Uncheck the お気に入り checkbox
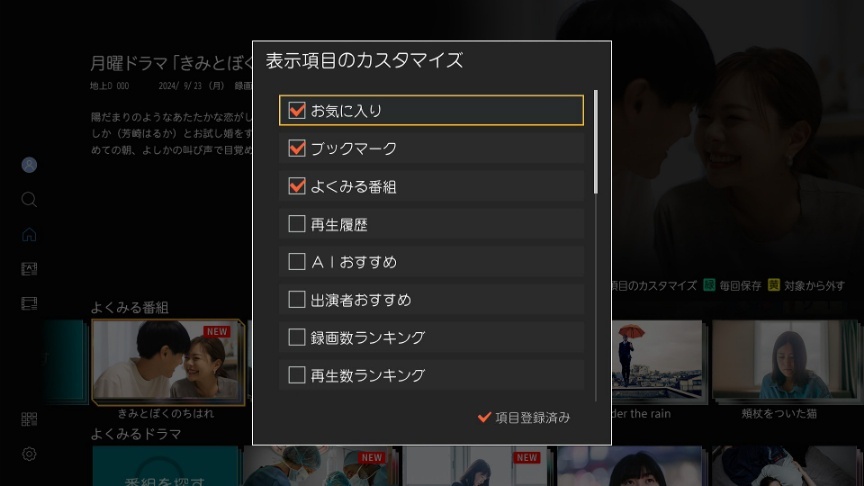864x486 pixels. tap(297, 110)
